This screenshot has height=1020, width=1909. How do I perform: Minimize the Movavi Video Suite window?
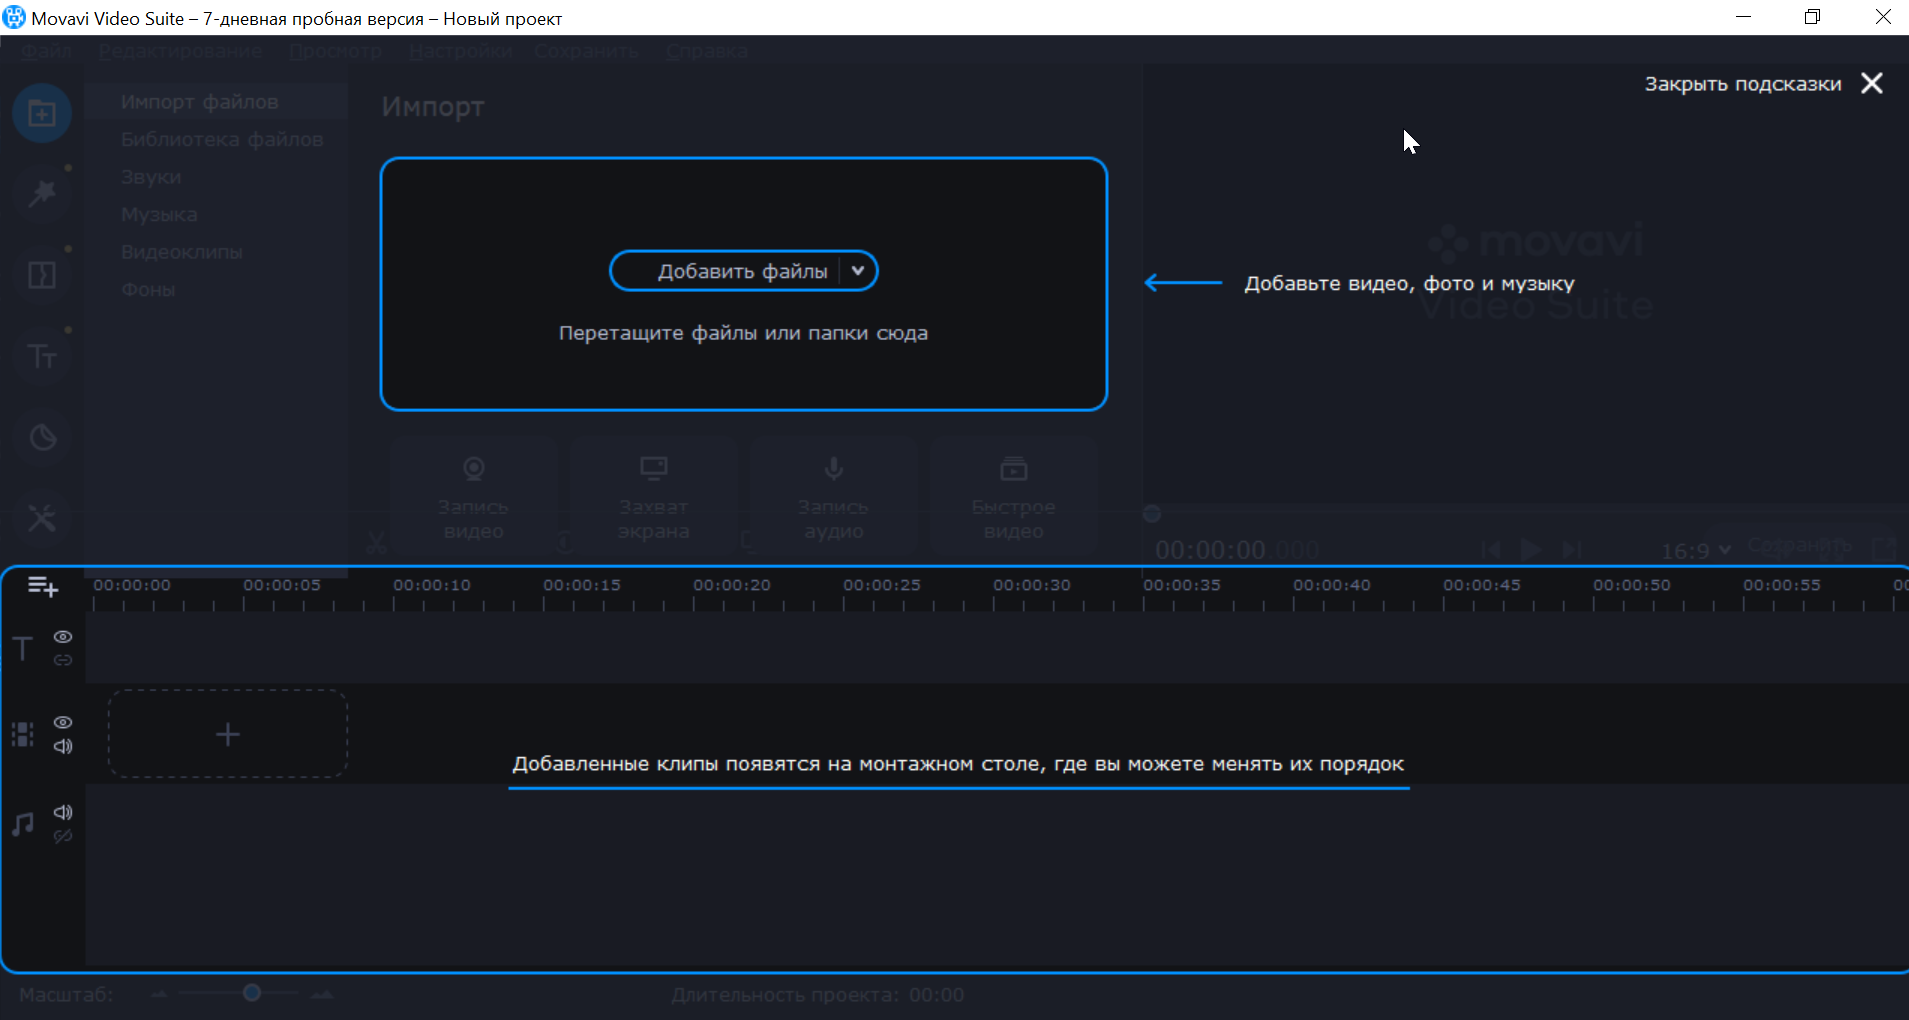pos(1743,17)
